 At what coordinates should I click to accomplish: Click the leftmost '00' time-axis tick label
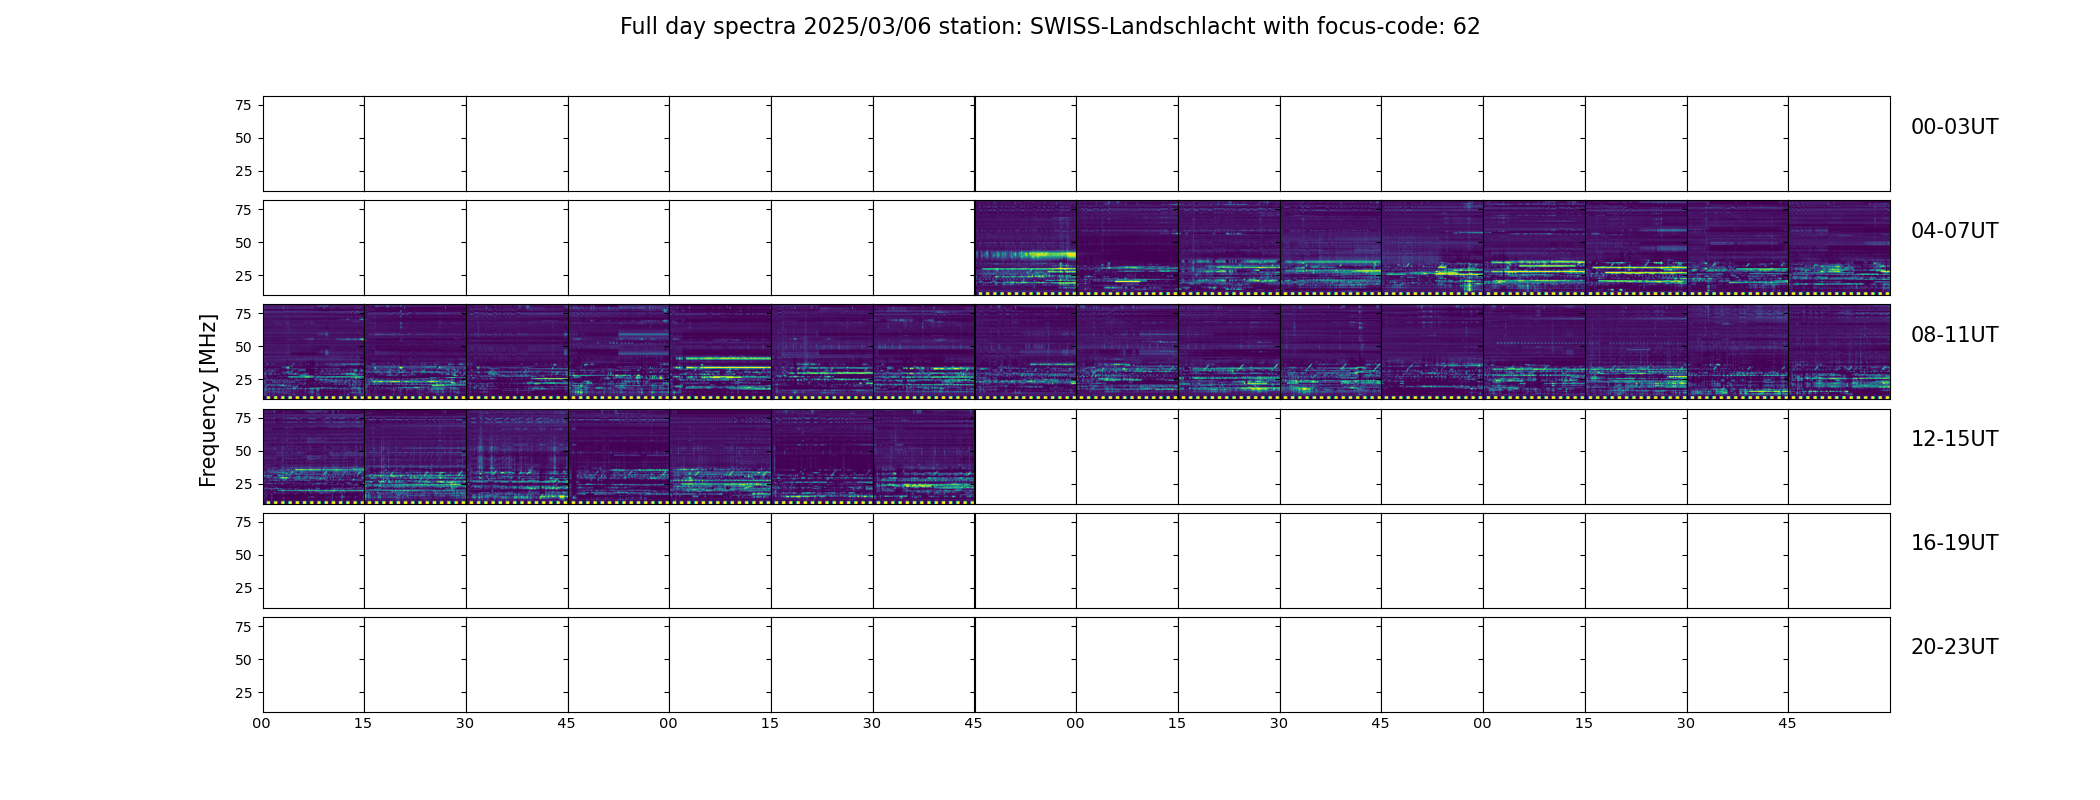pos(262,723)
